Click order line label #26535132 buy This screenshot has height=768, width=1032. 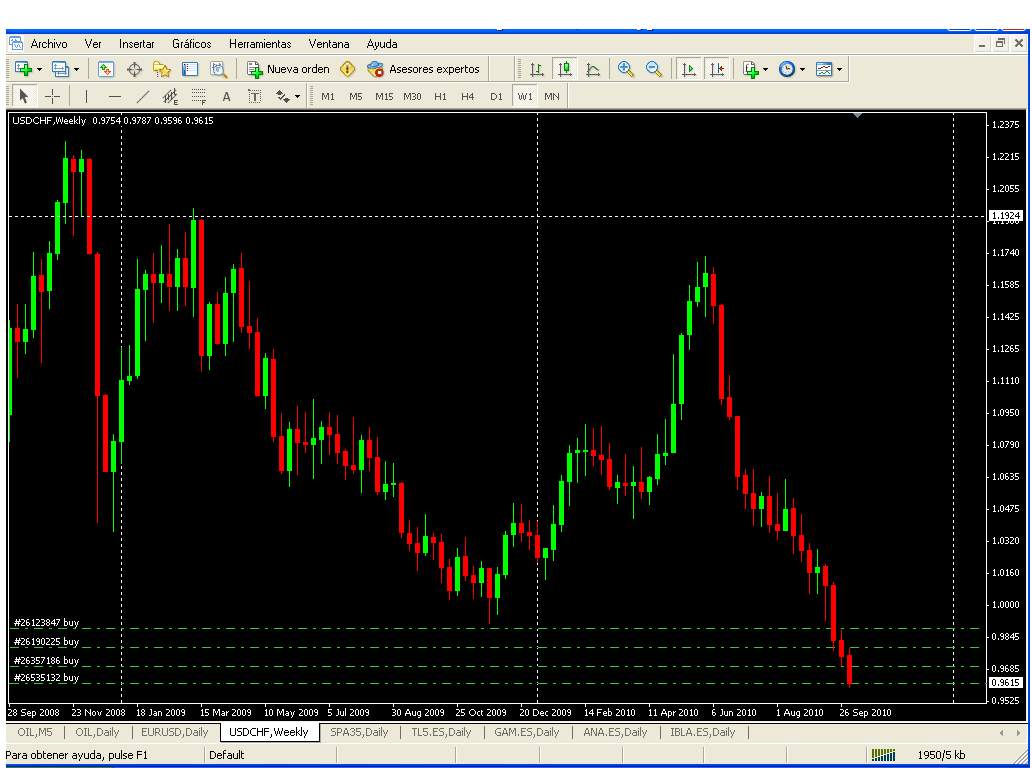[x=46, y=678]
